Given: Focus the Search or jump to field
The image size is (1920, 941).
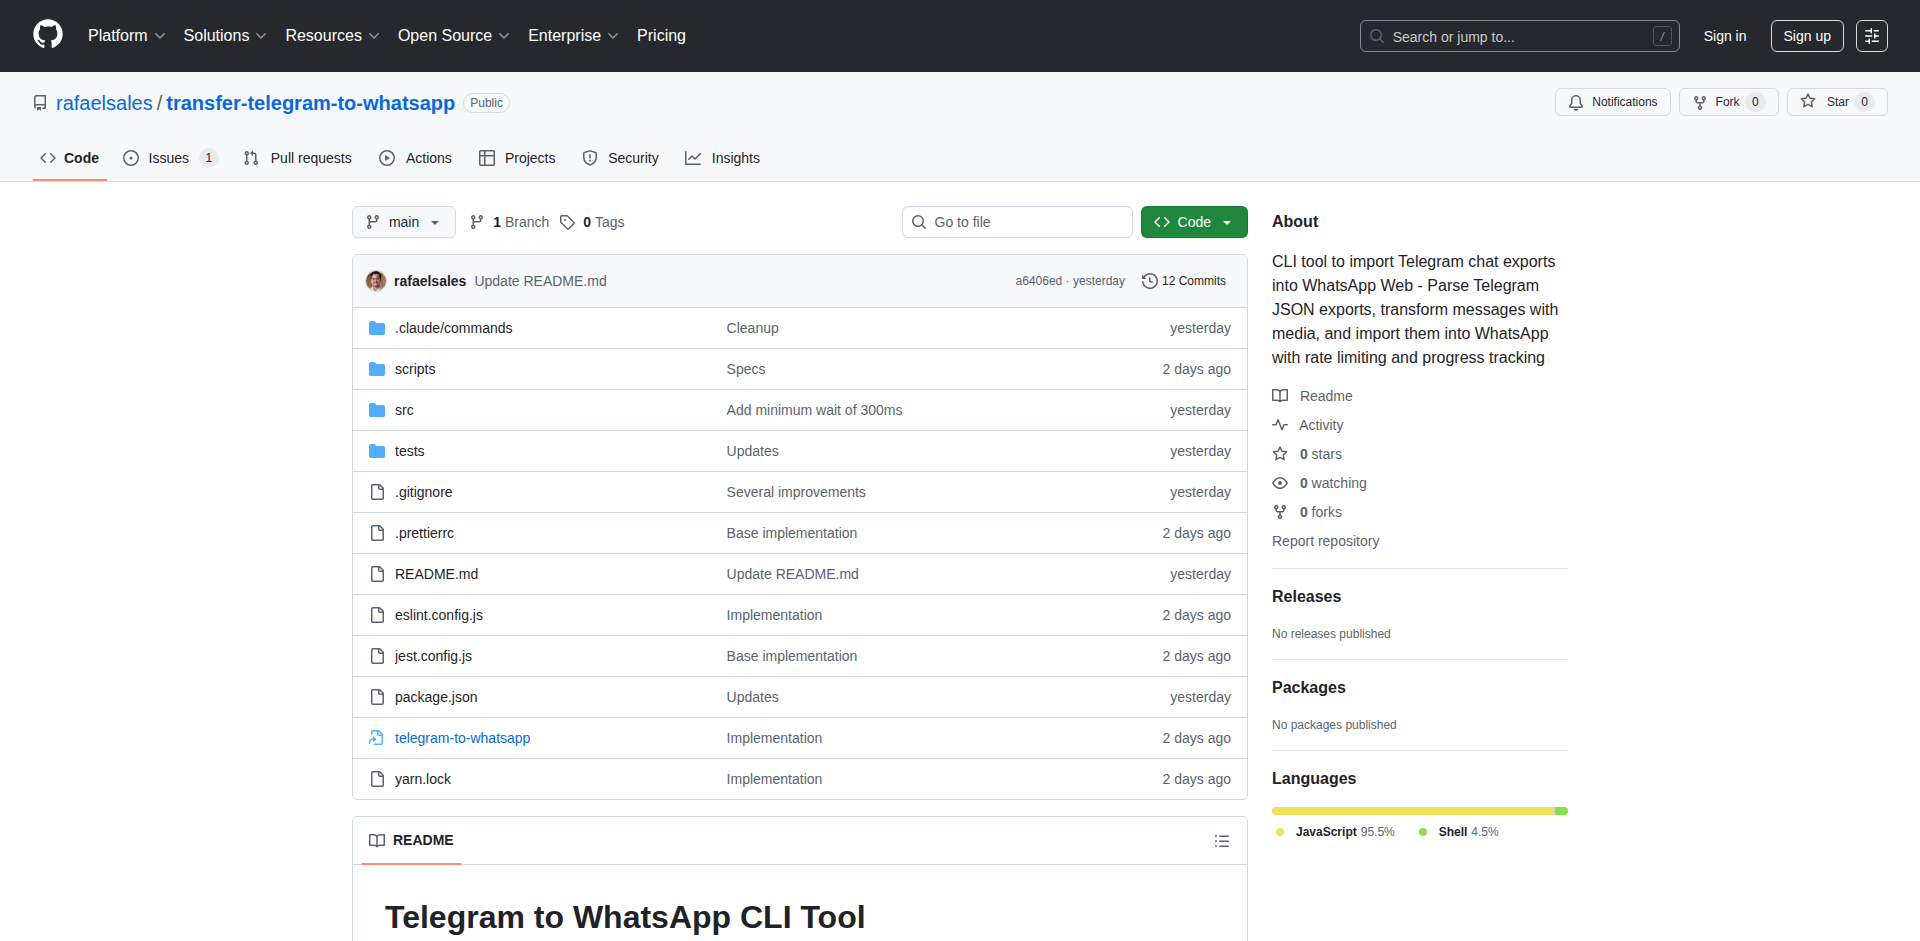Looking at the screenshot, I should point(1519,36).
